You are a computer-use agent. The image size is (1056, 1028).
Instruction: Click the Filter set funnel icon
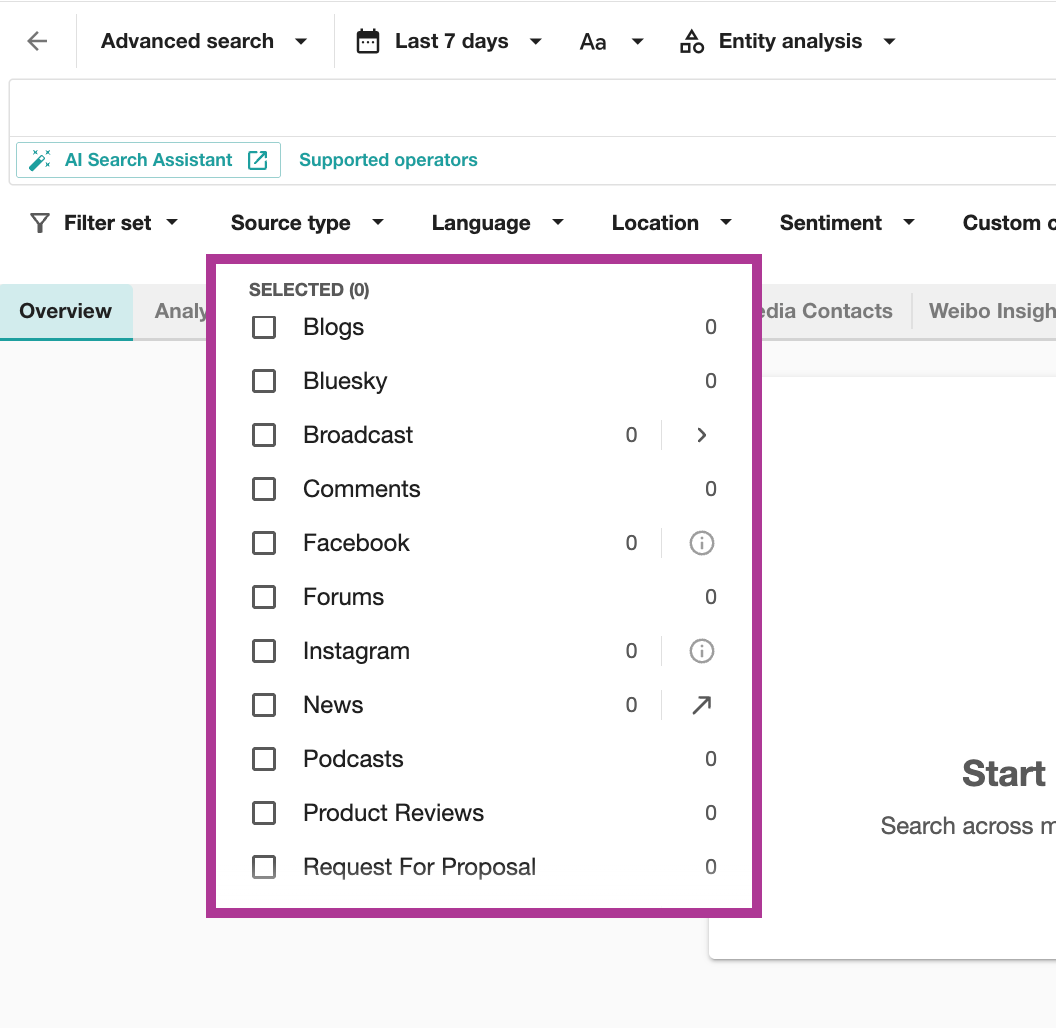40,223
